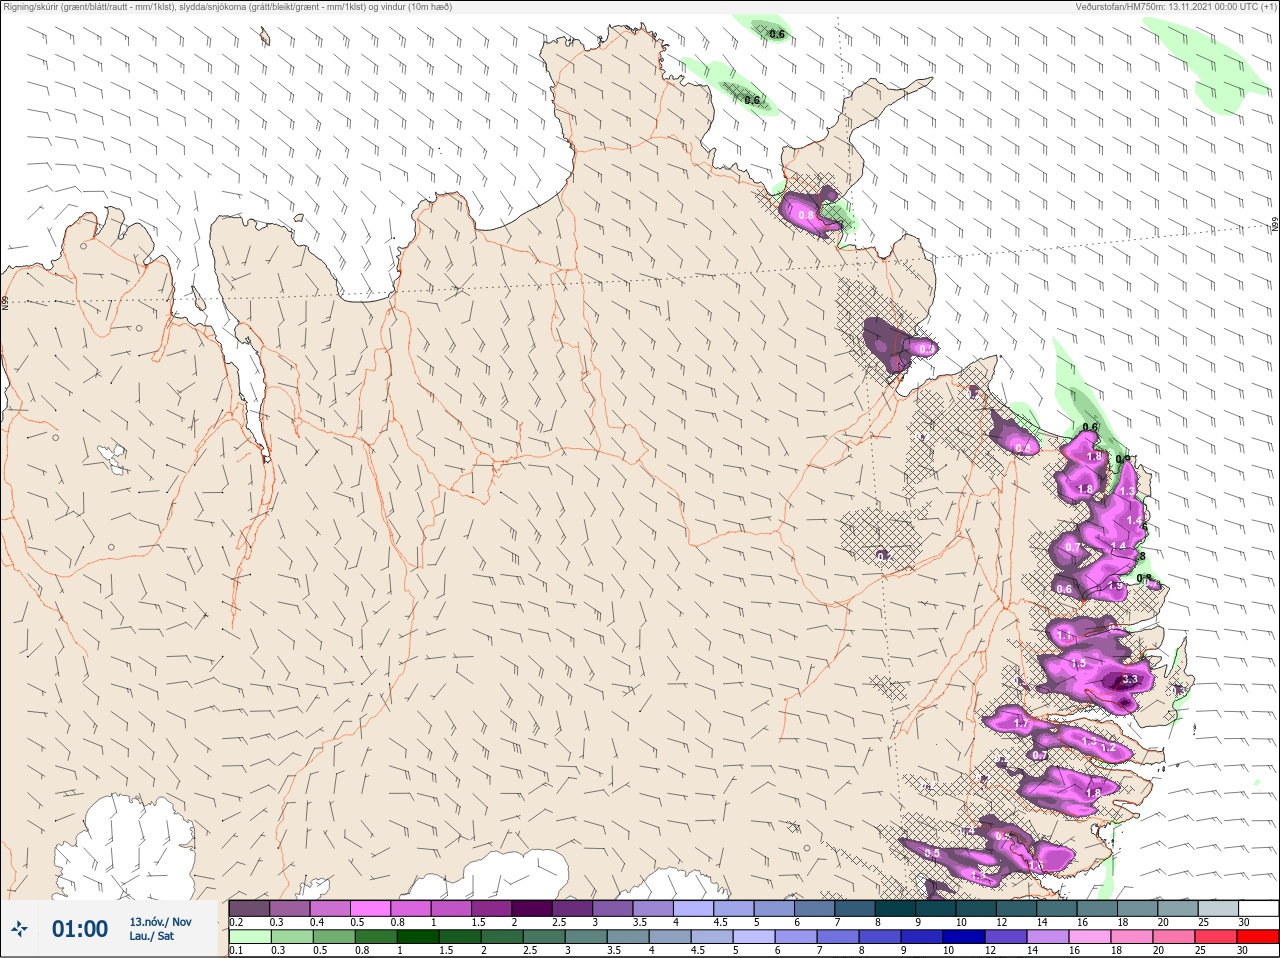This screenshot has height=958, width=1280.
Task: Select the white 30 swatch ending the top legend row
Action: click(1258, 908)
